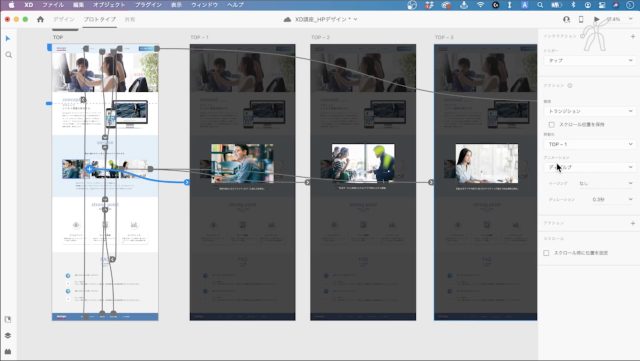640x361 pixels.
Task: Switch to the デザイン mode tab
Action: click(64, 19)
